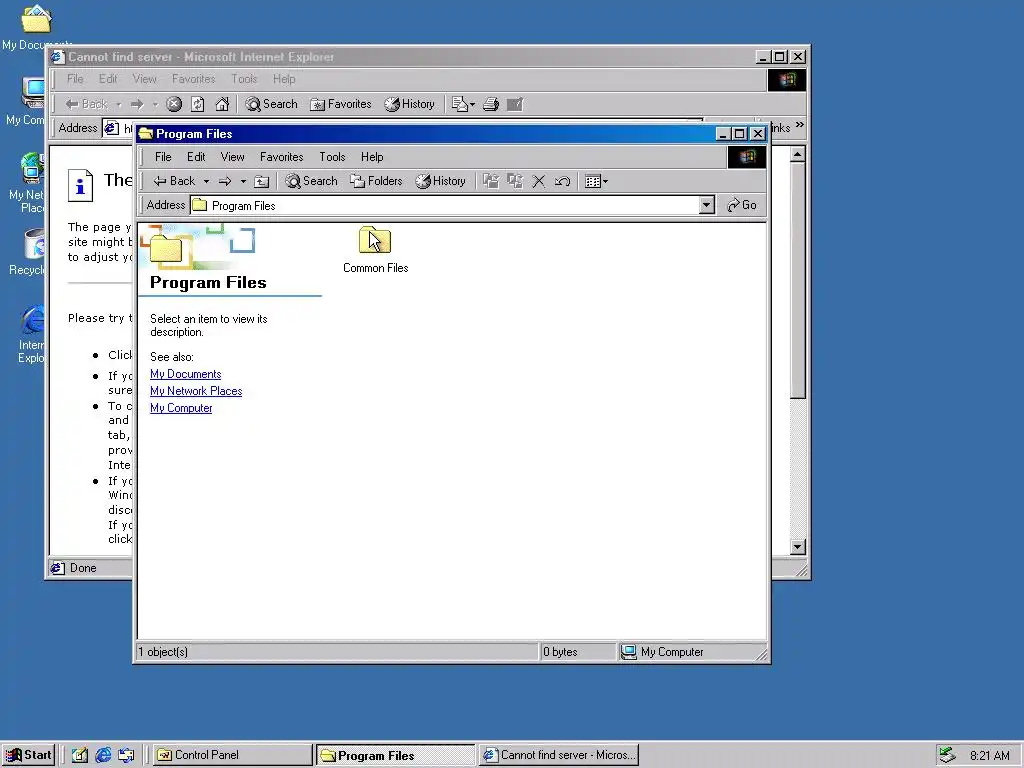Open View menu in Program Files window
Screen dimensions: 1024x768
[x=232, y=157]
